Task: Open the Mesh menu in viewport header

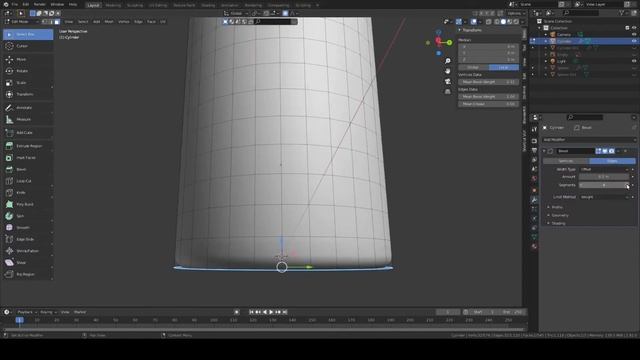Action: [109, 22]
